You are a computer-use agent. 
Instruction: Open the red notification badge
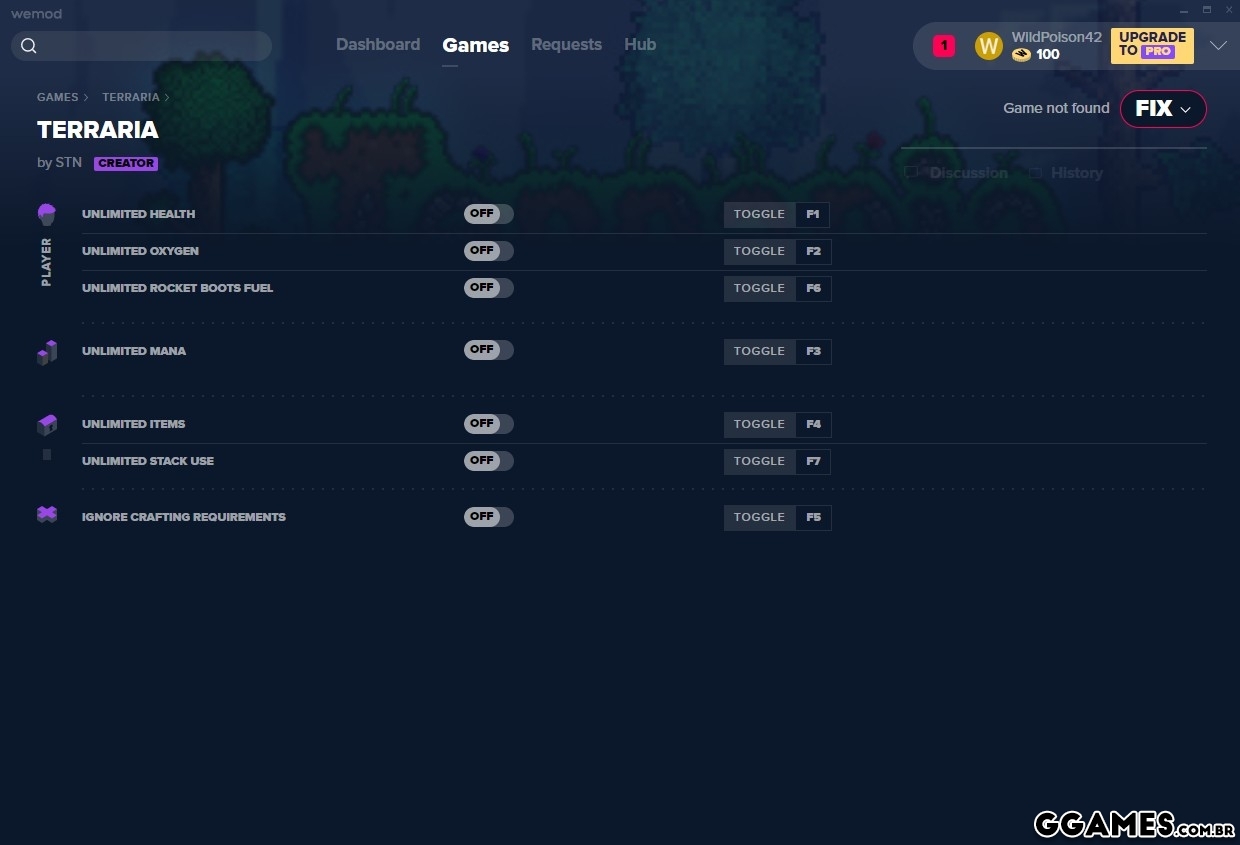(x=943, y=46)
